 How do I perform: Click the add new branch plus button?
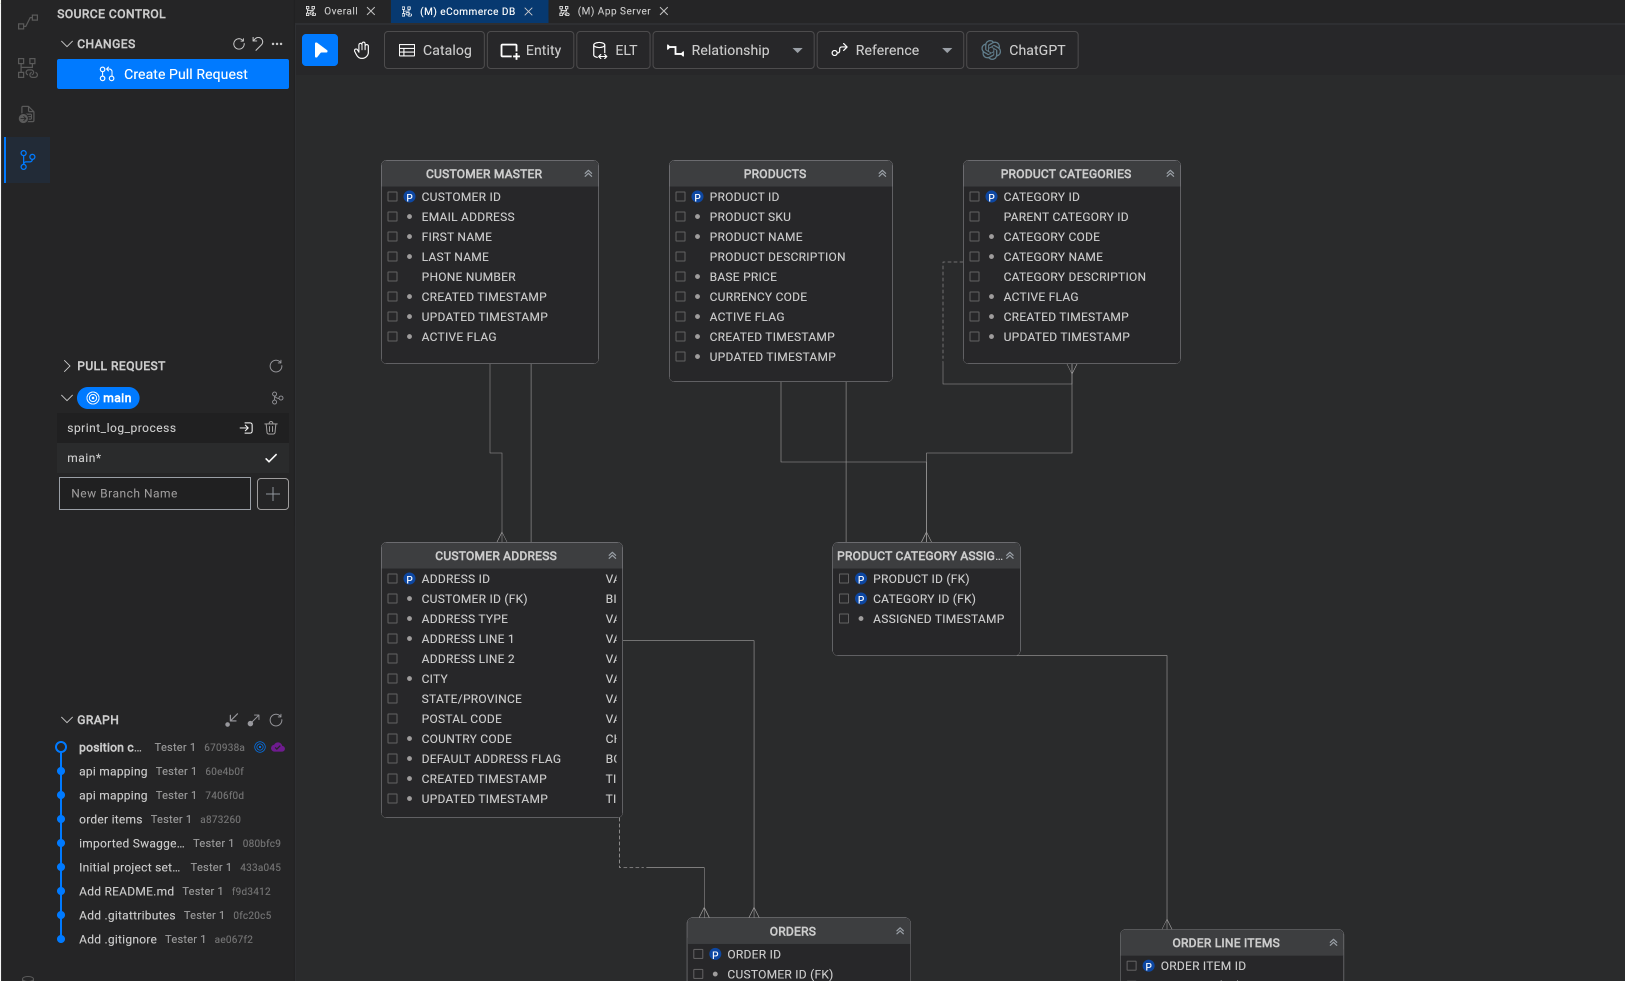click(273, 494)
